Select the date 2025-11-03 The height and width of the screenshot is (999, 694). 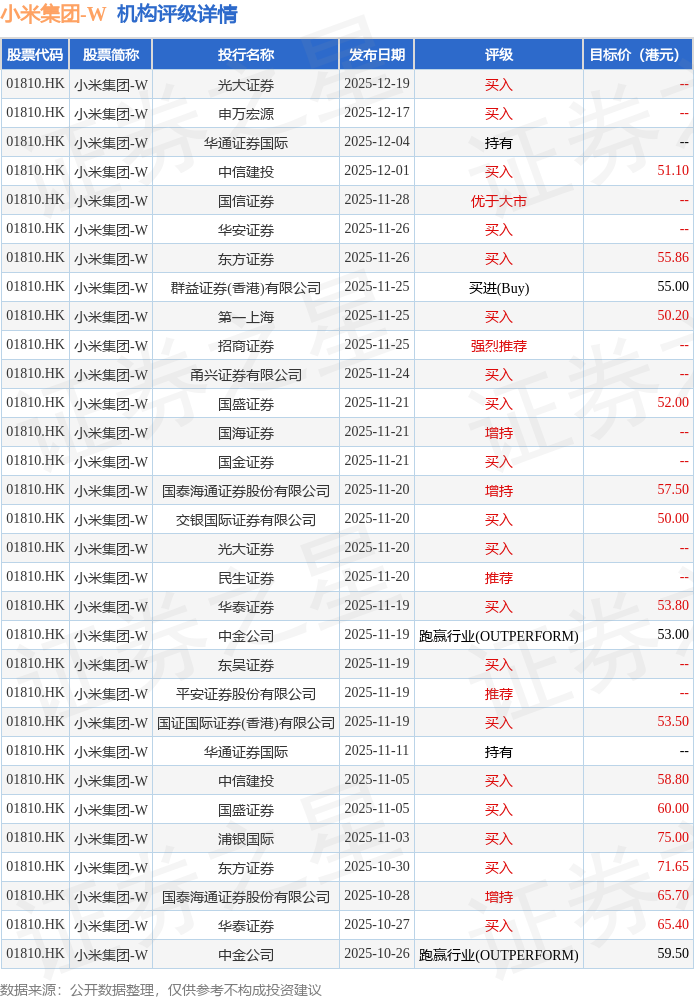click(x=377, y=838)
